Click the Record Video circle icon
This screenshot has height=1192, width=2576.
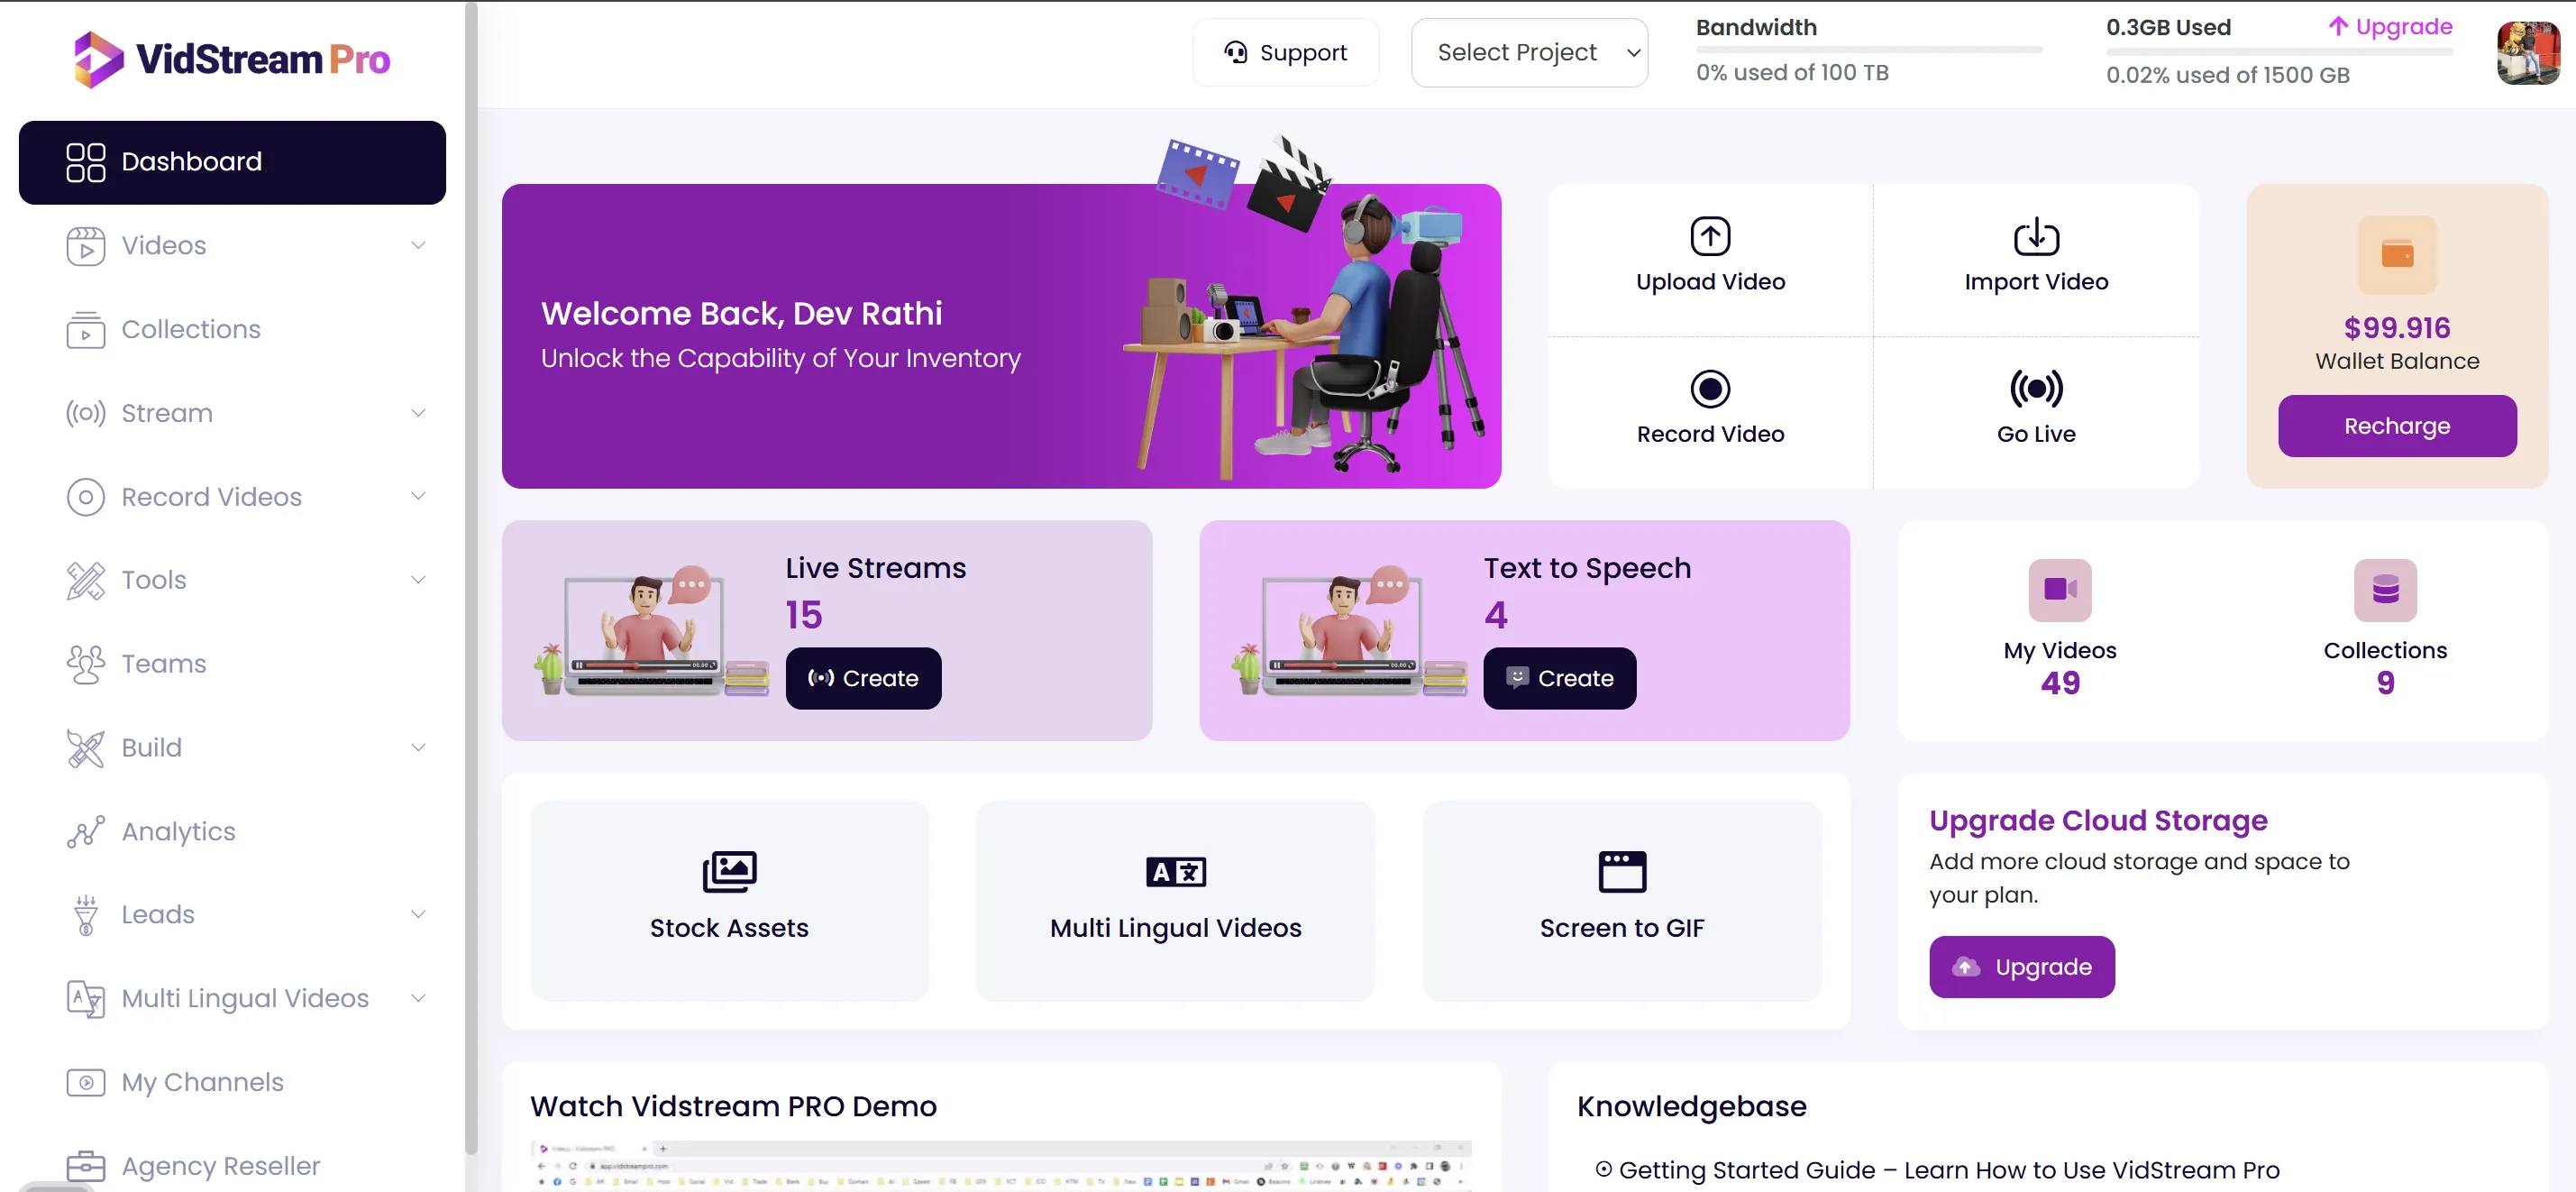(x=1710, y=389)
